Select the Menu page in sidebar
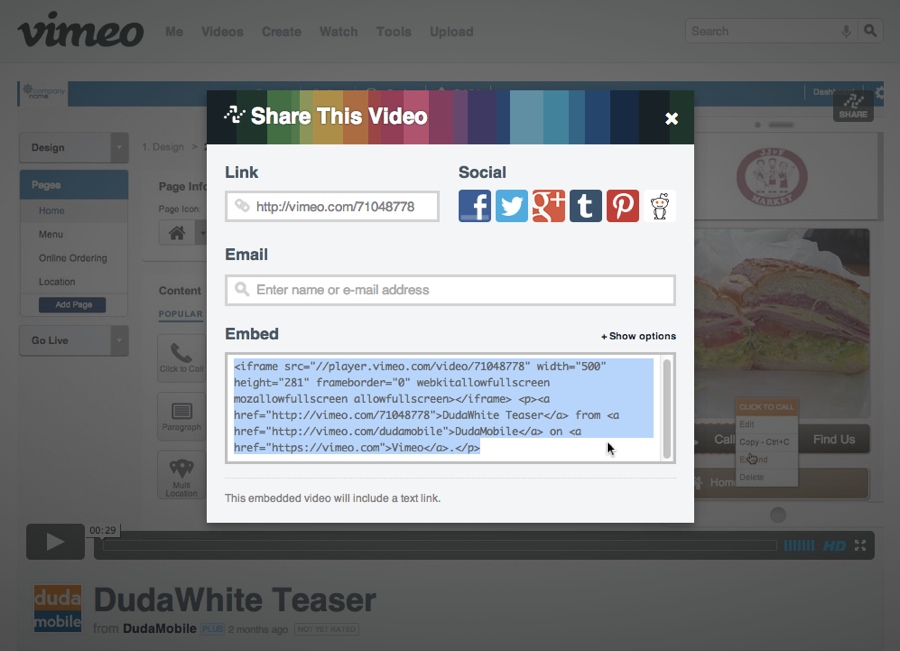Viewport: 900px width, 651px height. (x=74, y=234)
